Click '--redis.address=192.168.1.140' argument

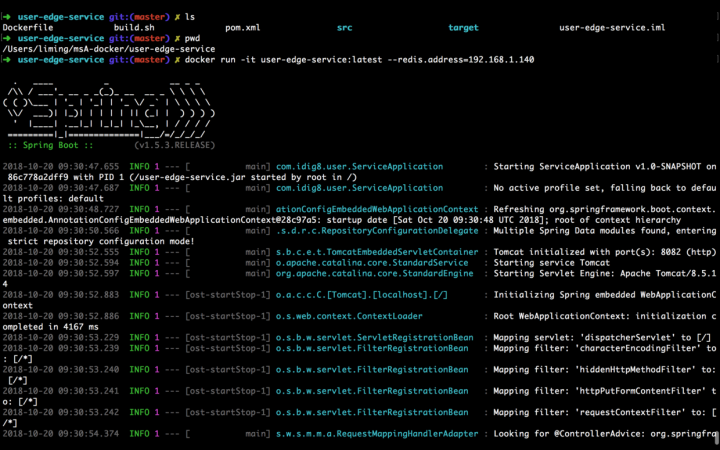coord(461,59)
